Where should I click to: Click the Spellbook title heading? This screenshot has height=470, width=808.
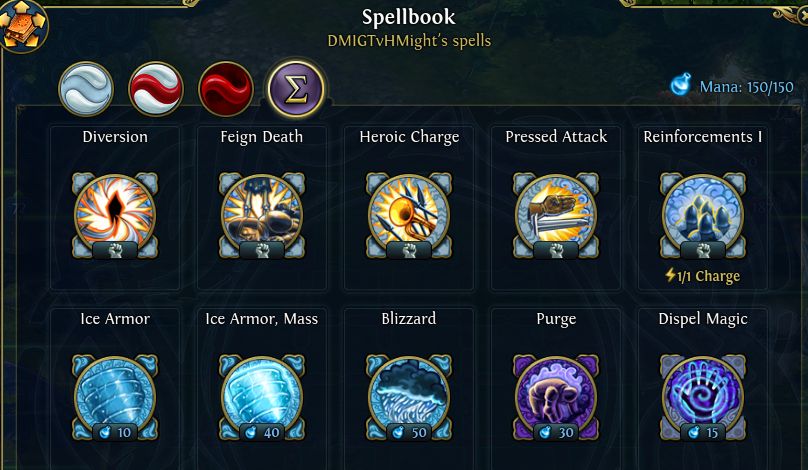click(x=409, y=16)
